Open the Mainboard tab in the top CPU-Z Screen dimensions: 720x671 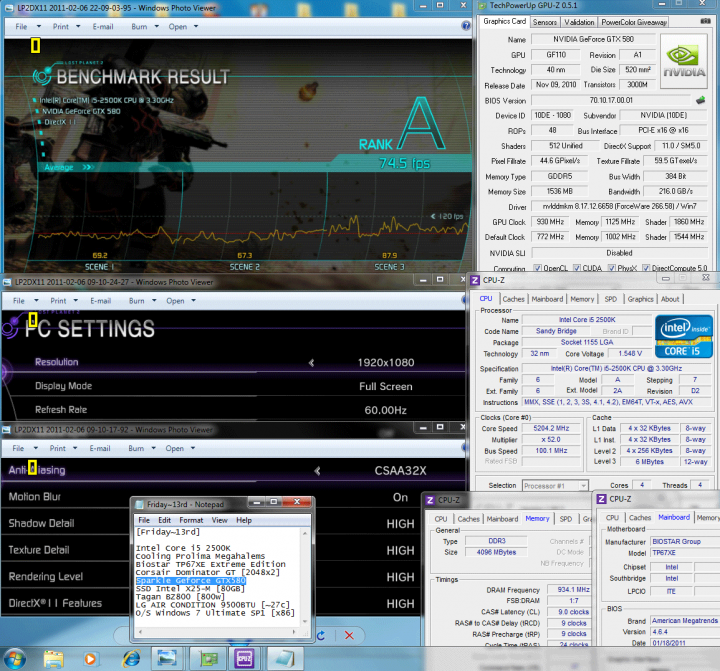pyautogui.click(x=547, y=299)
